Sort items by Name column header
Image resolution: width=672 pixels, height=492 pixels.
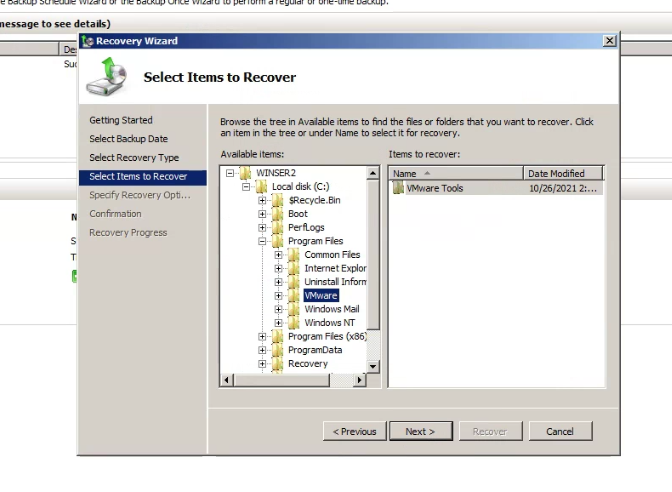tap(456, 174)
